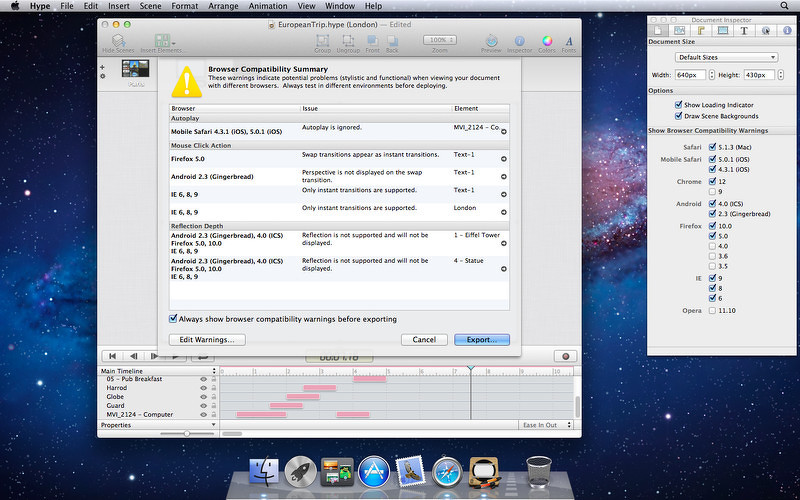This screenshot has width=800, height=500.
Task: Uncheck always show browser compatibility warnings
Action: 173,319
